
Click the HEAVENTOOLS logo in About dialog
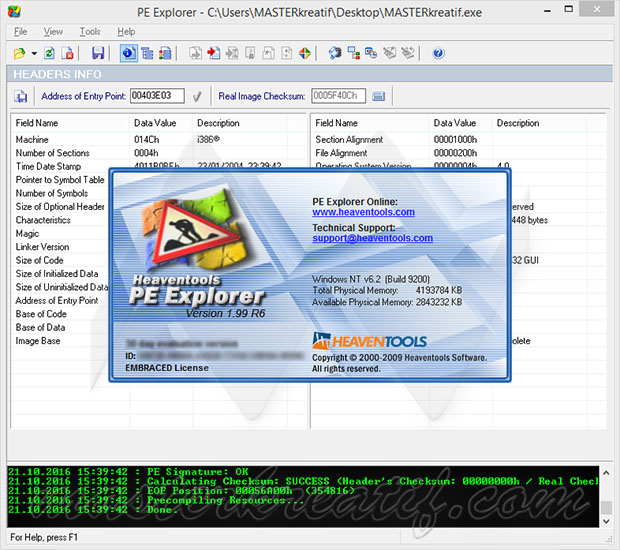pos(369,341)
